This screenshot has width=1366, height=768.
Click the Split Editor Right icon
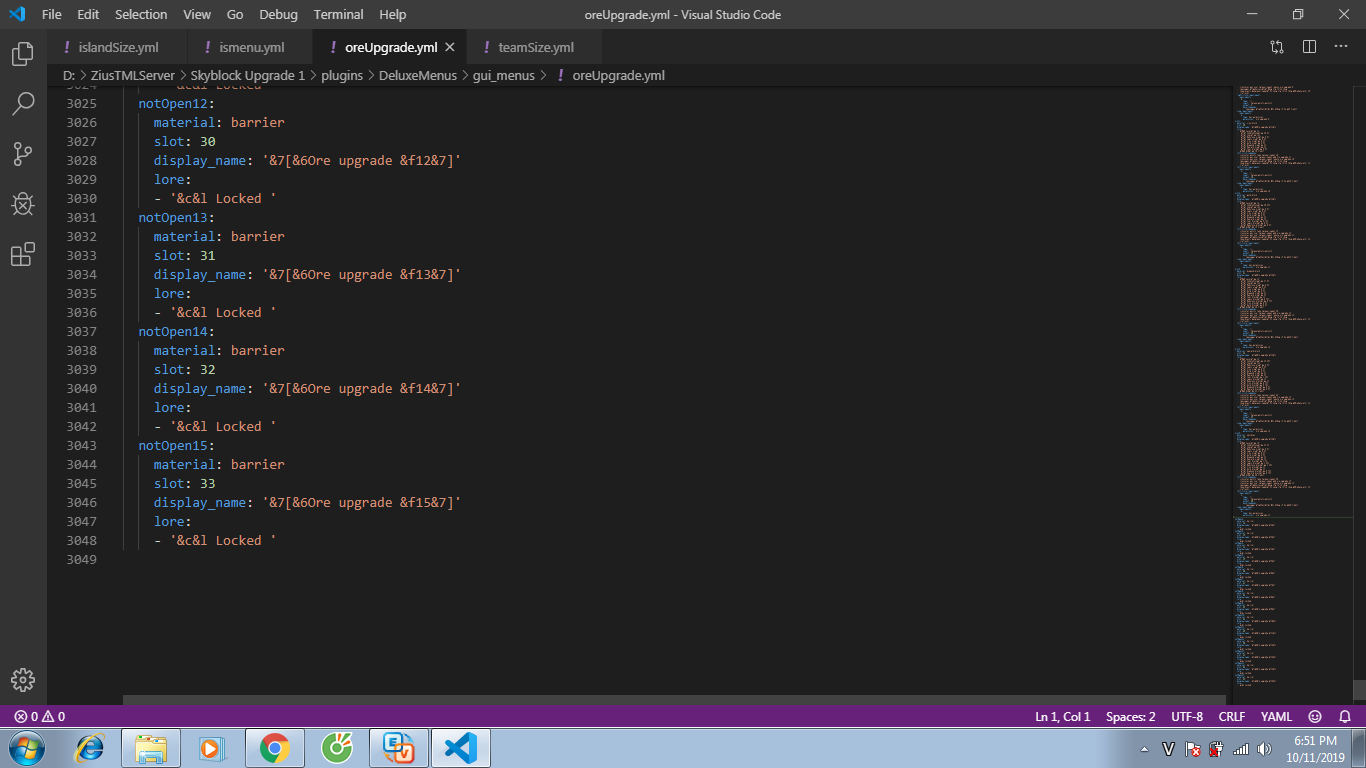[1309, 47]
